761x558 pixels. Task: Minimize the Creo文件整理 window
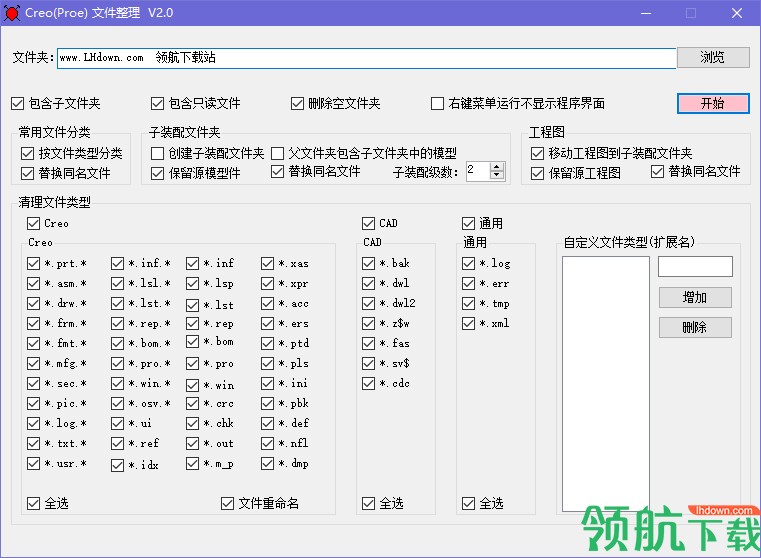[x=645, y=13]
